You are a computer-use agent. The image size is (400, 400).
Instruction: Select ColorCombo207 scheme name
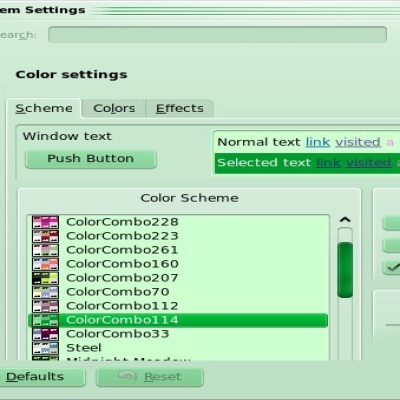(122, 278)
